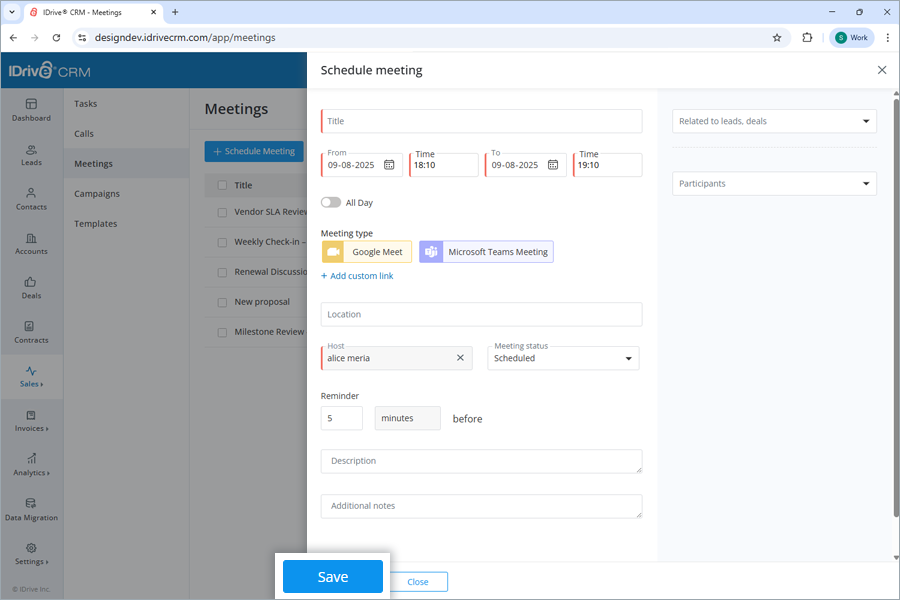Click the meeting Title input field
Screen dimensions: 900x600
[x=480, y=121]
